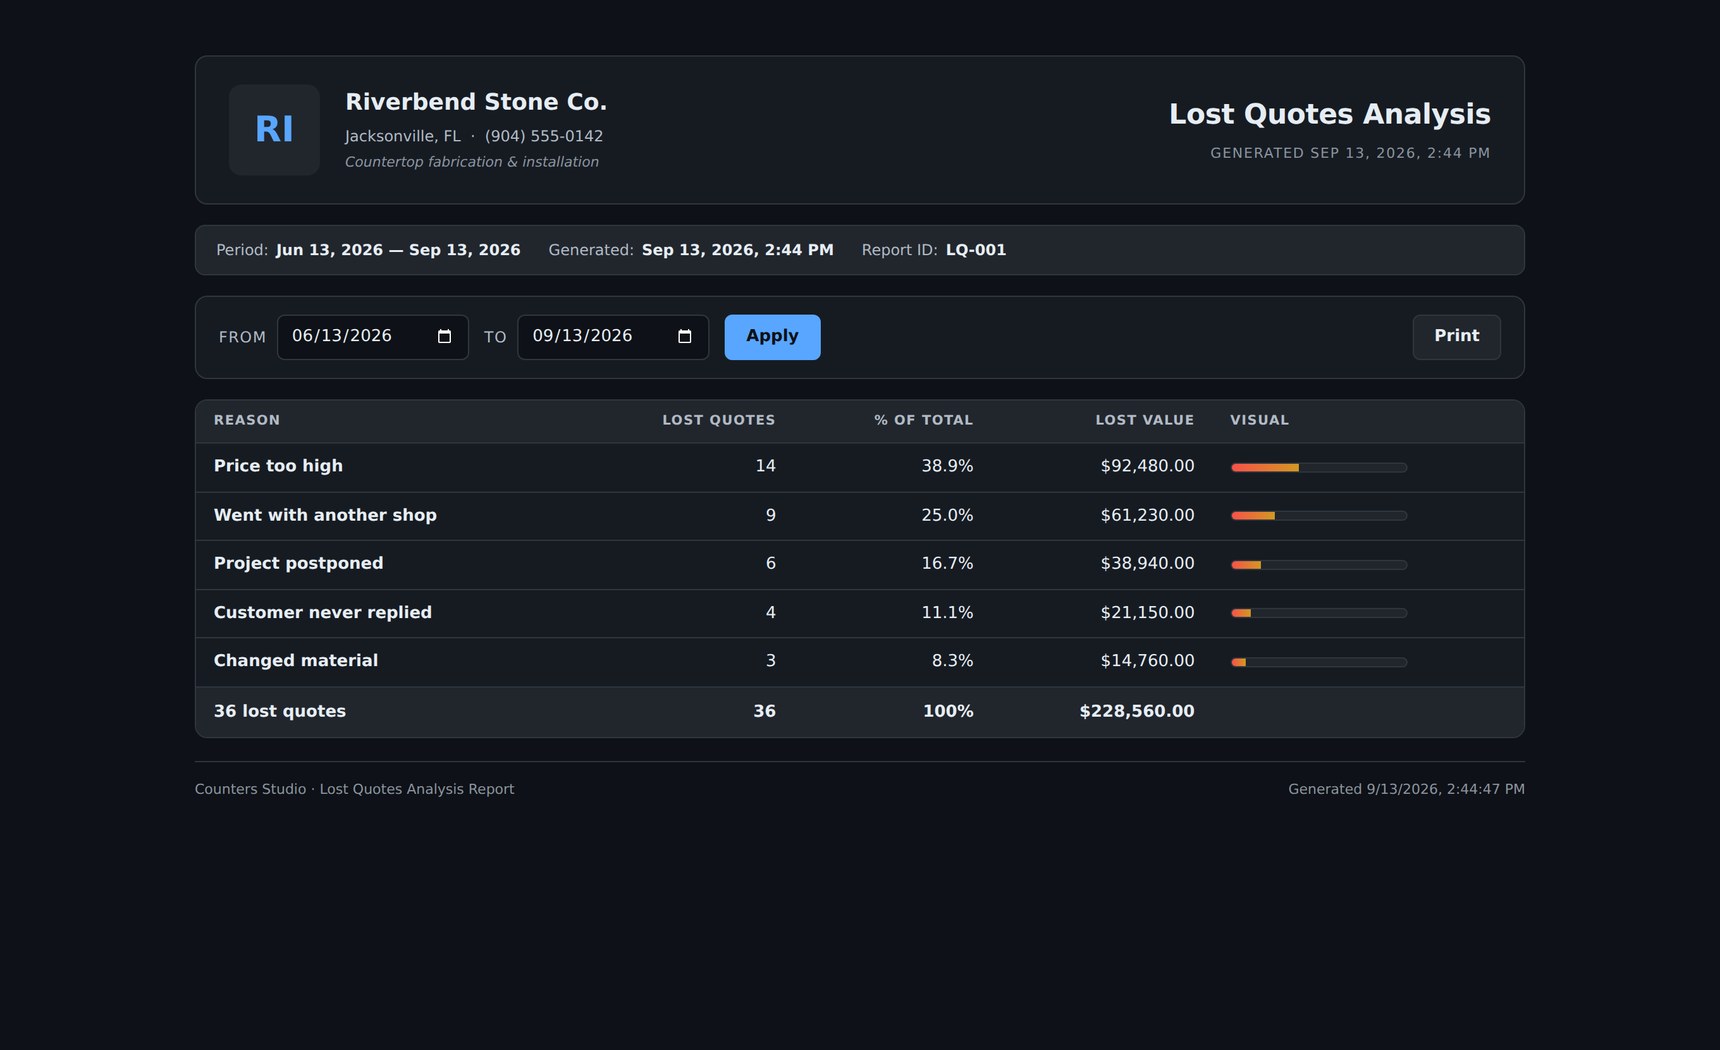Click the RI company logo badge

pyautogui.click(x=274, y=130)
